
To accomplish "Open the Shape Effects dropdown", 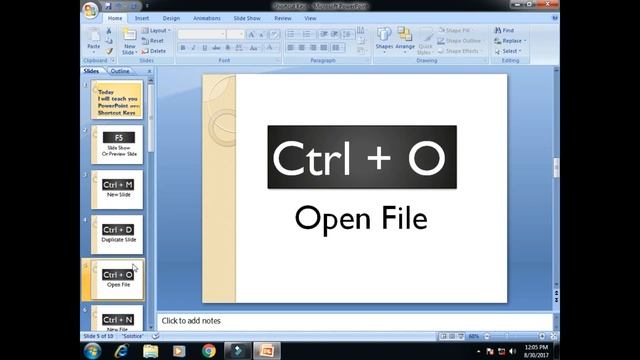I will click(x=460, y=51).
